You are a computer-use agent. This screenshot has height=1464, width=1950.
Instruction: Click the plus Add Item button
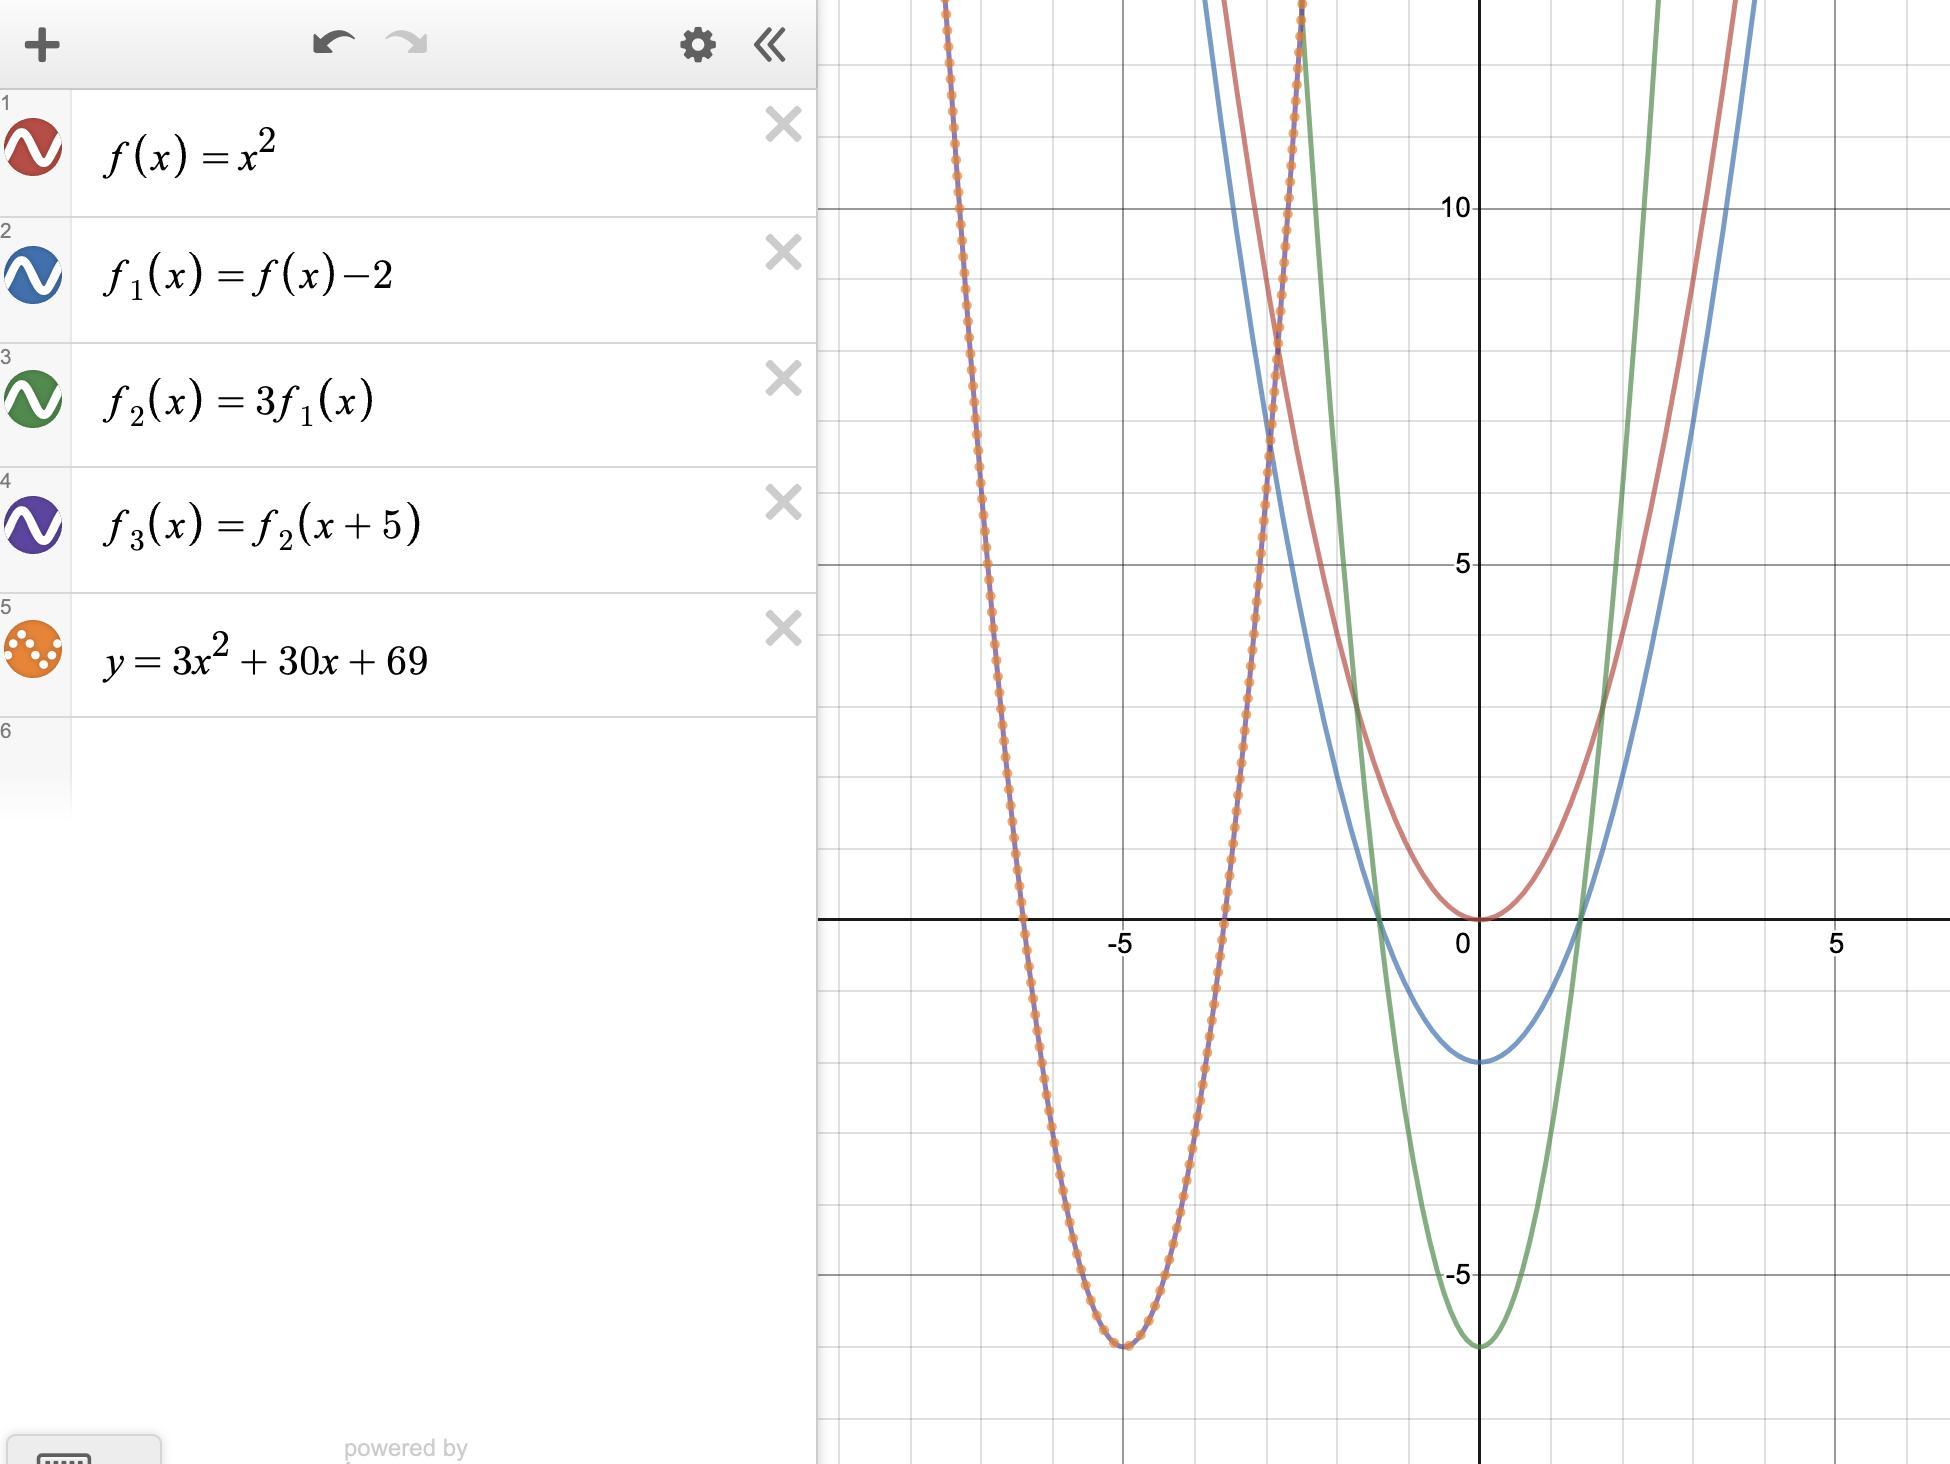[42, 45]
